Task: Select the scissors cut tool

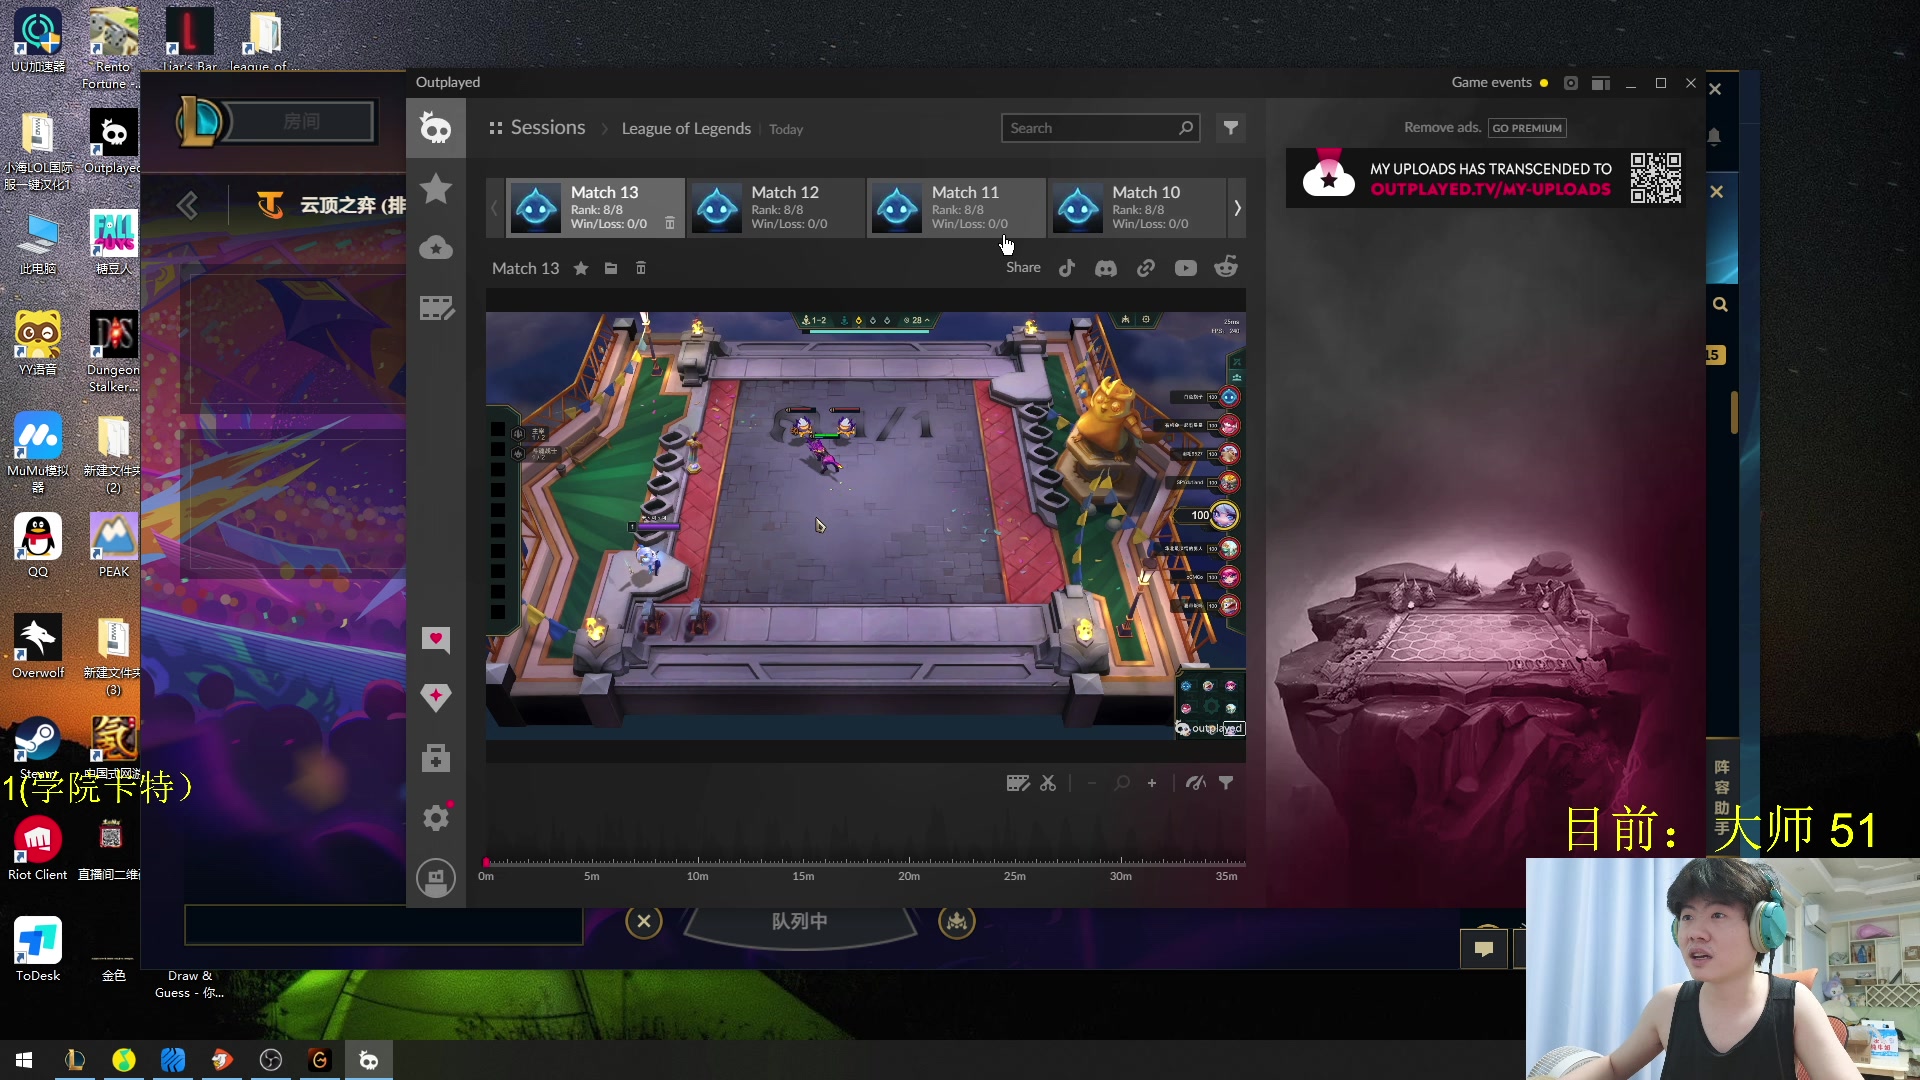Action: [1048, 783]
